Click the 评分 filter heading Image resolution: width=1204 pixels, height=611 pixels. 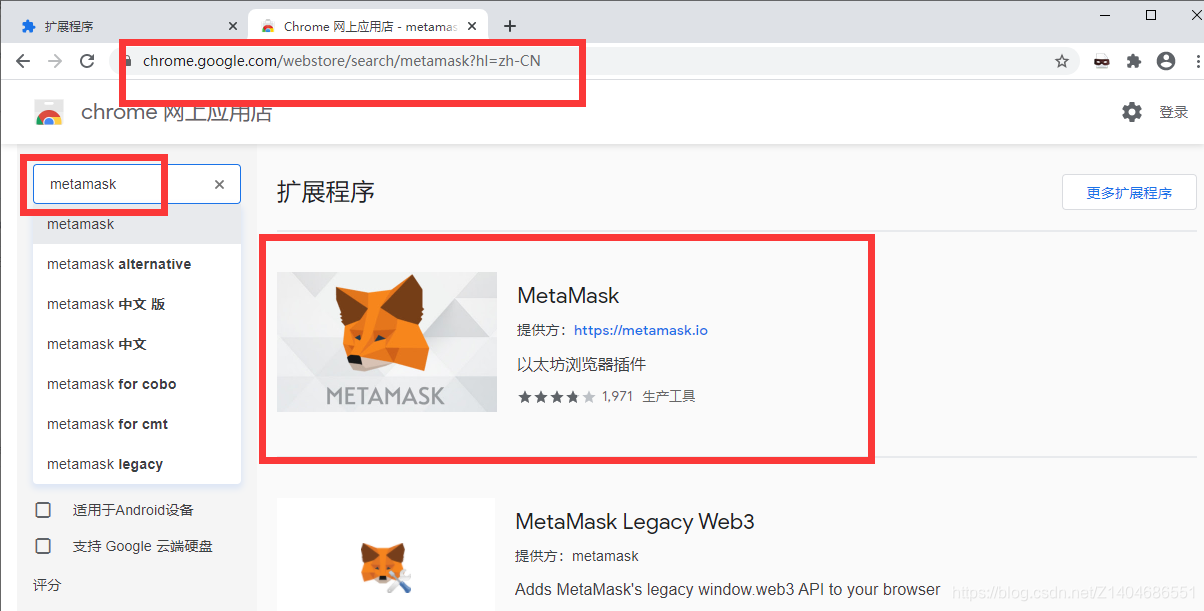[47, 585]
